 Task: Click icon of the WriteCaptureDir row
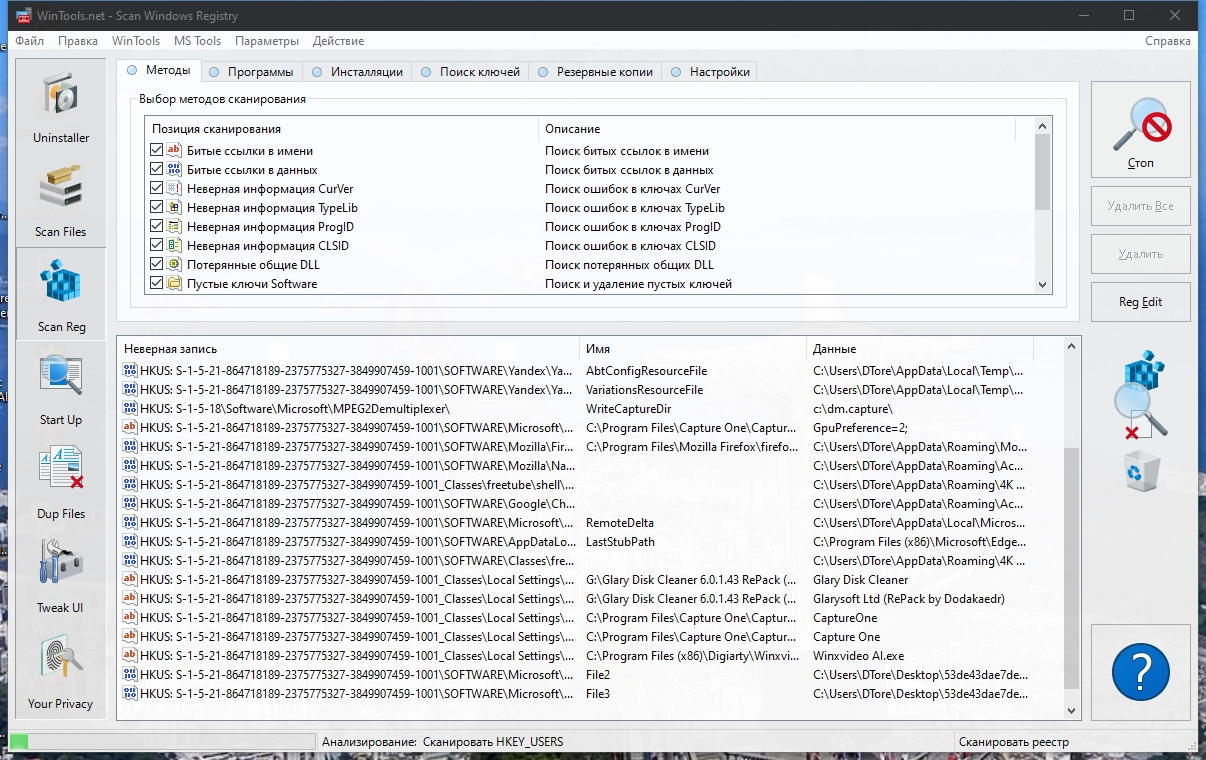(x=130, y=409)
